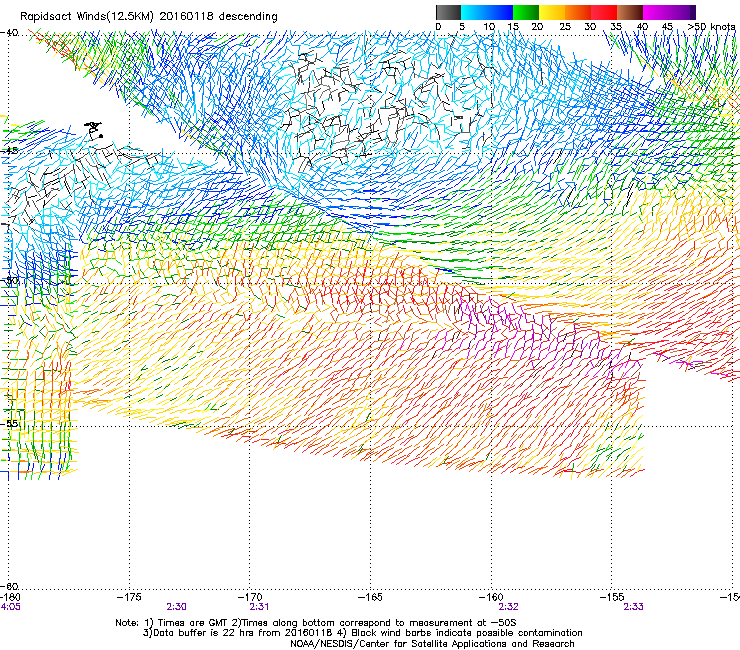This screenshot has width=740, height=650.
Task: Click the latitude label '-40'
Action: [9, 33]
